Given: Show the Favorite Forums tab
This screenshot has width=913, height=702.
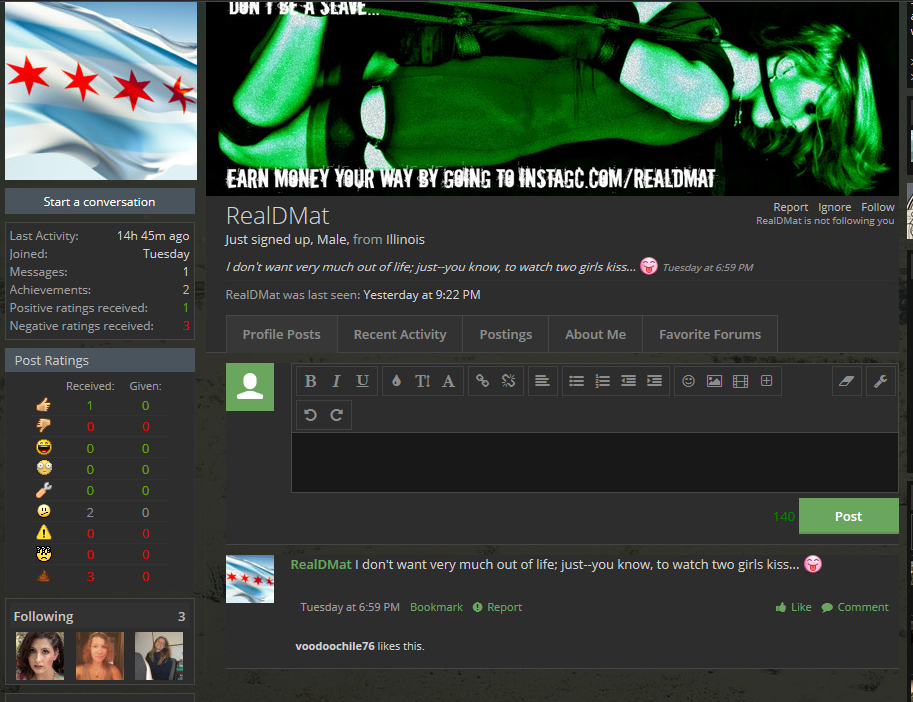Looking at the screenshot, I should point(710,335).
